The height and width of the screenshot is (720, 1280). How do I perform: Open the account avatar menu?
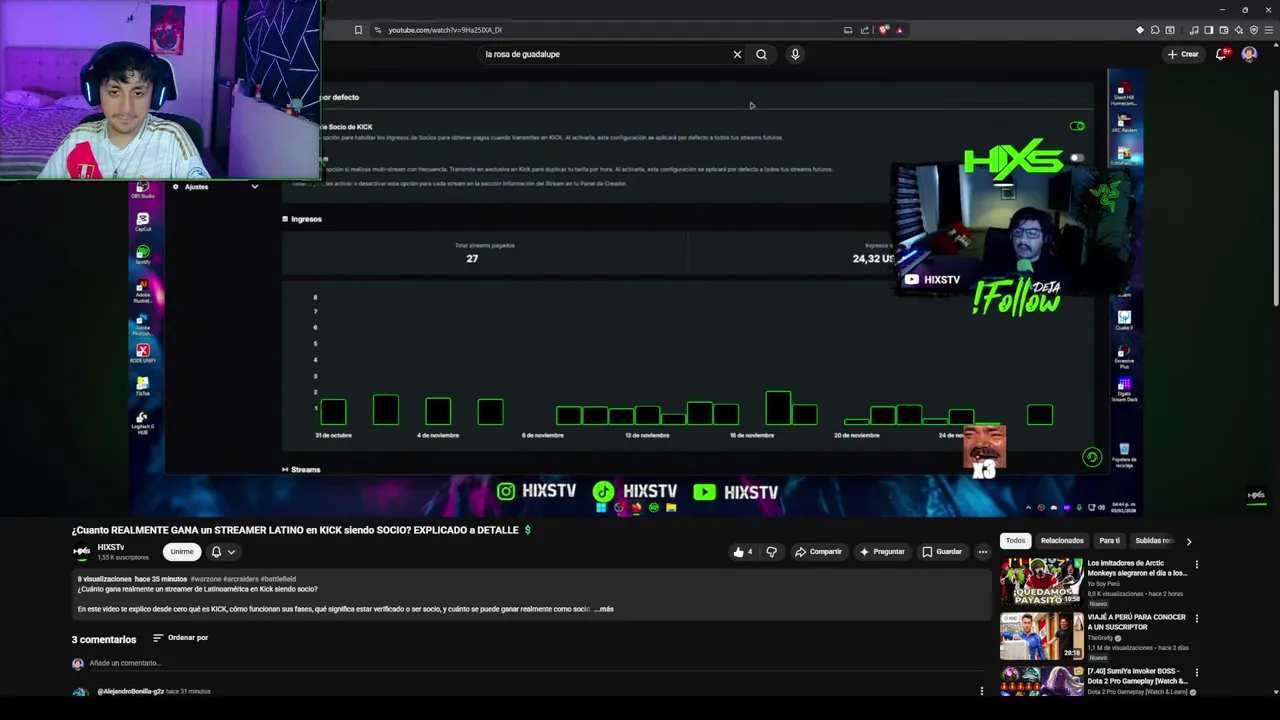pyautogui.click(x=1249, y=54)
